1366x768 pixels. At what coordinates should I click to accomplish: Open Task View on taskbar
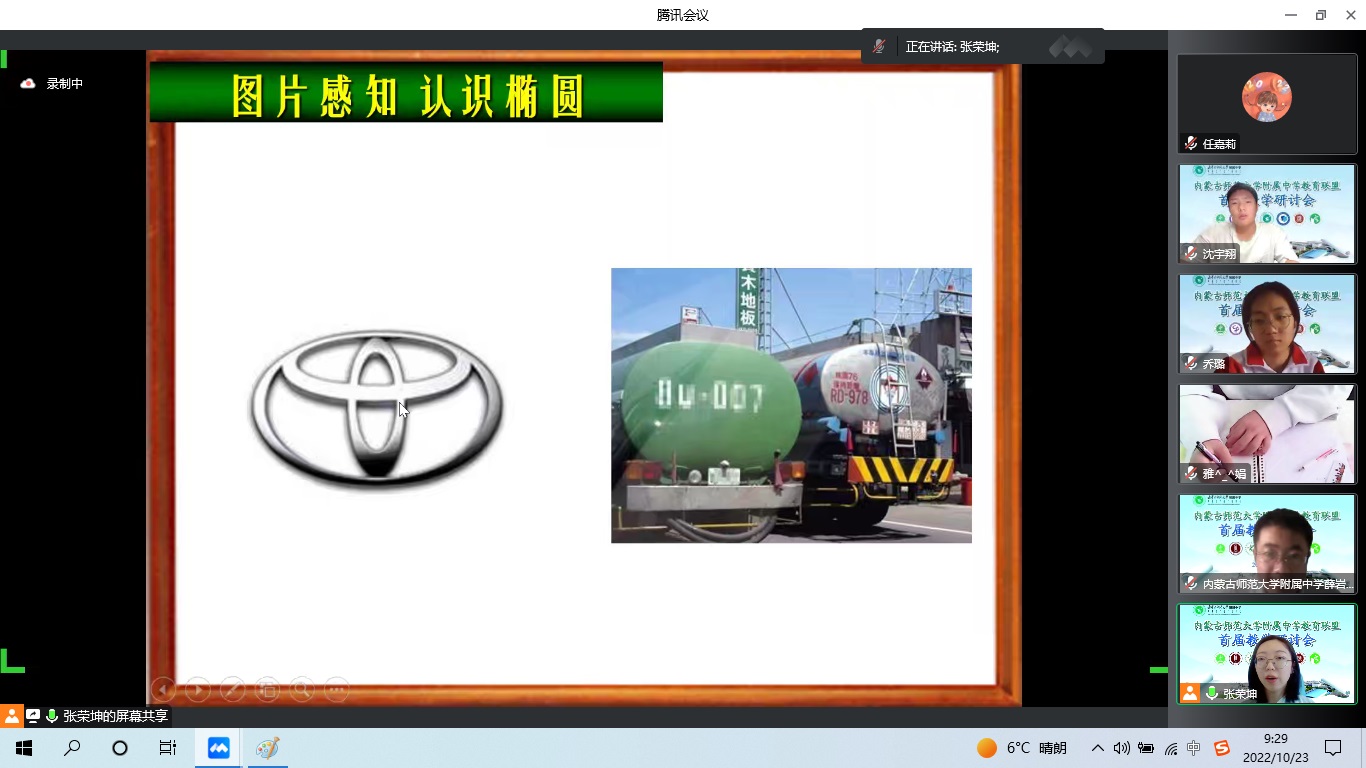coord(168,748)
